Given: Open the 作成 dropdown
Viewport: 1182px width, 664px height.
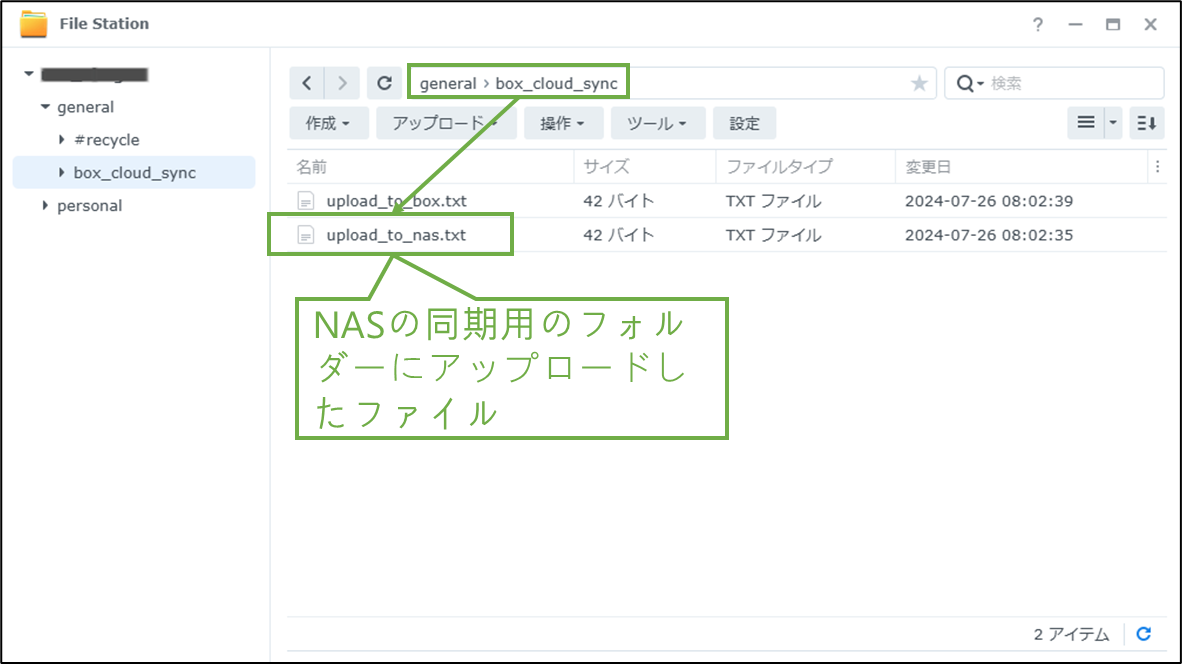Looking at the screenshot, I should [x=328, y=122].
